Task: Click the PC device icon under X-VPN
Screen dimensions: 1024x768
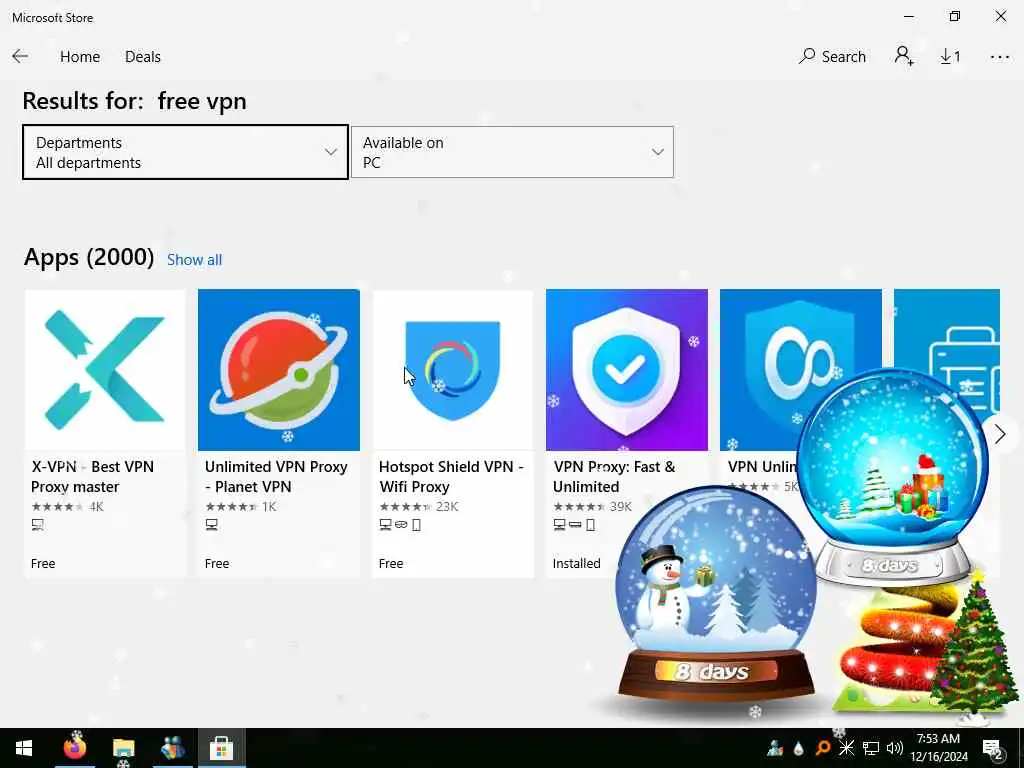Action: [38, 524]
